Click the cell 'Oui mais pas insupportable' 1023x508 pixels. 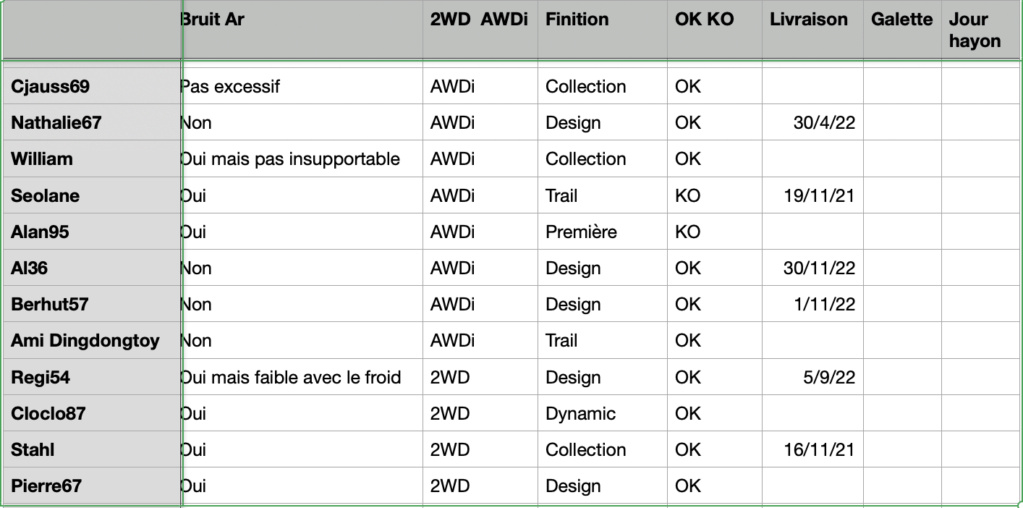click(301, 159)
